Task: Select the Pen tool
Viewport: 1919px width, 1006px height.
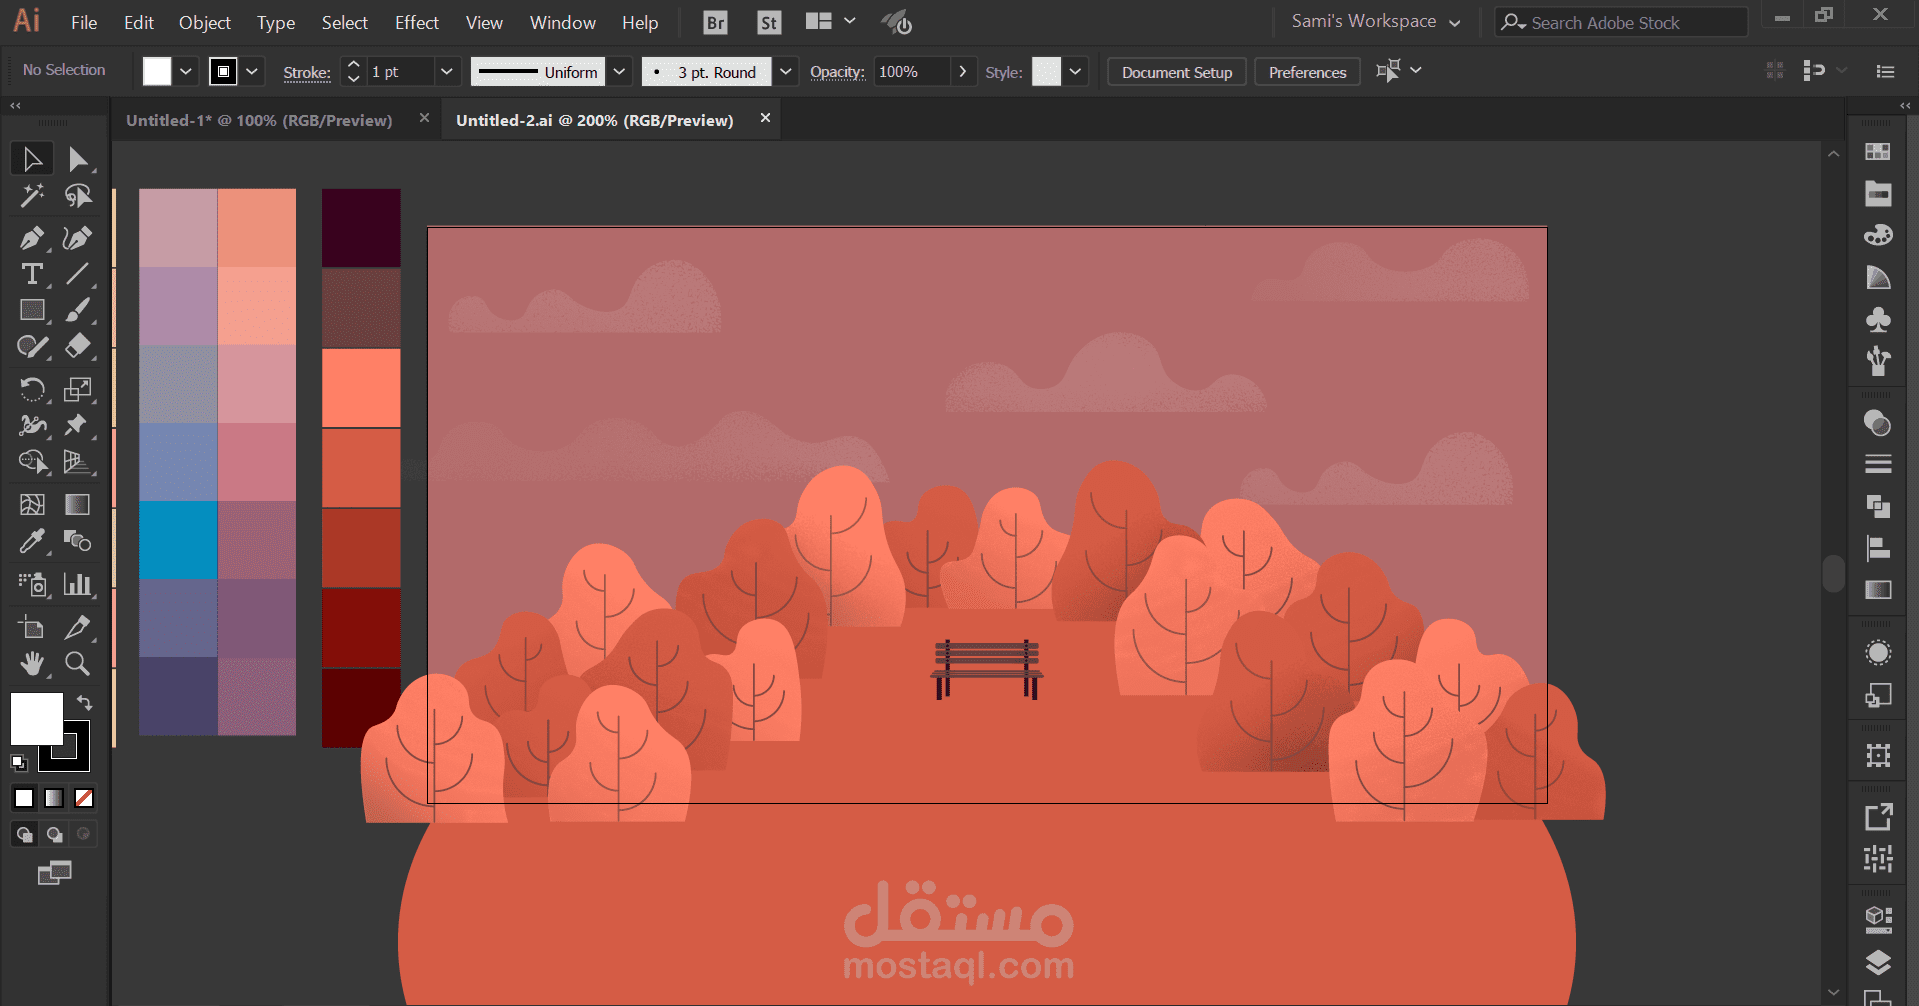Action: pyautogui.click(x=32, y=238)
